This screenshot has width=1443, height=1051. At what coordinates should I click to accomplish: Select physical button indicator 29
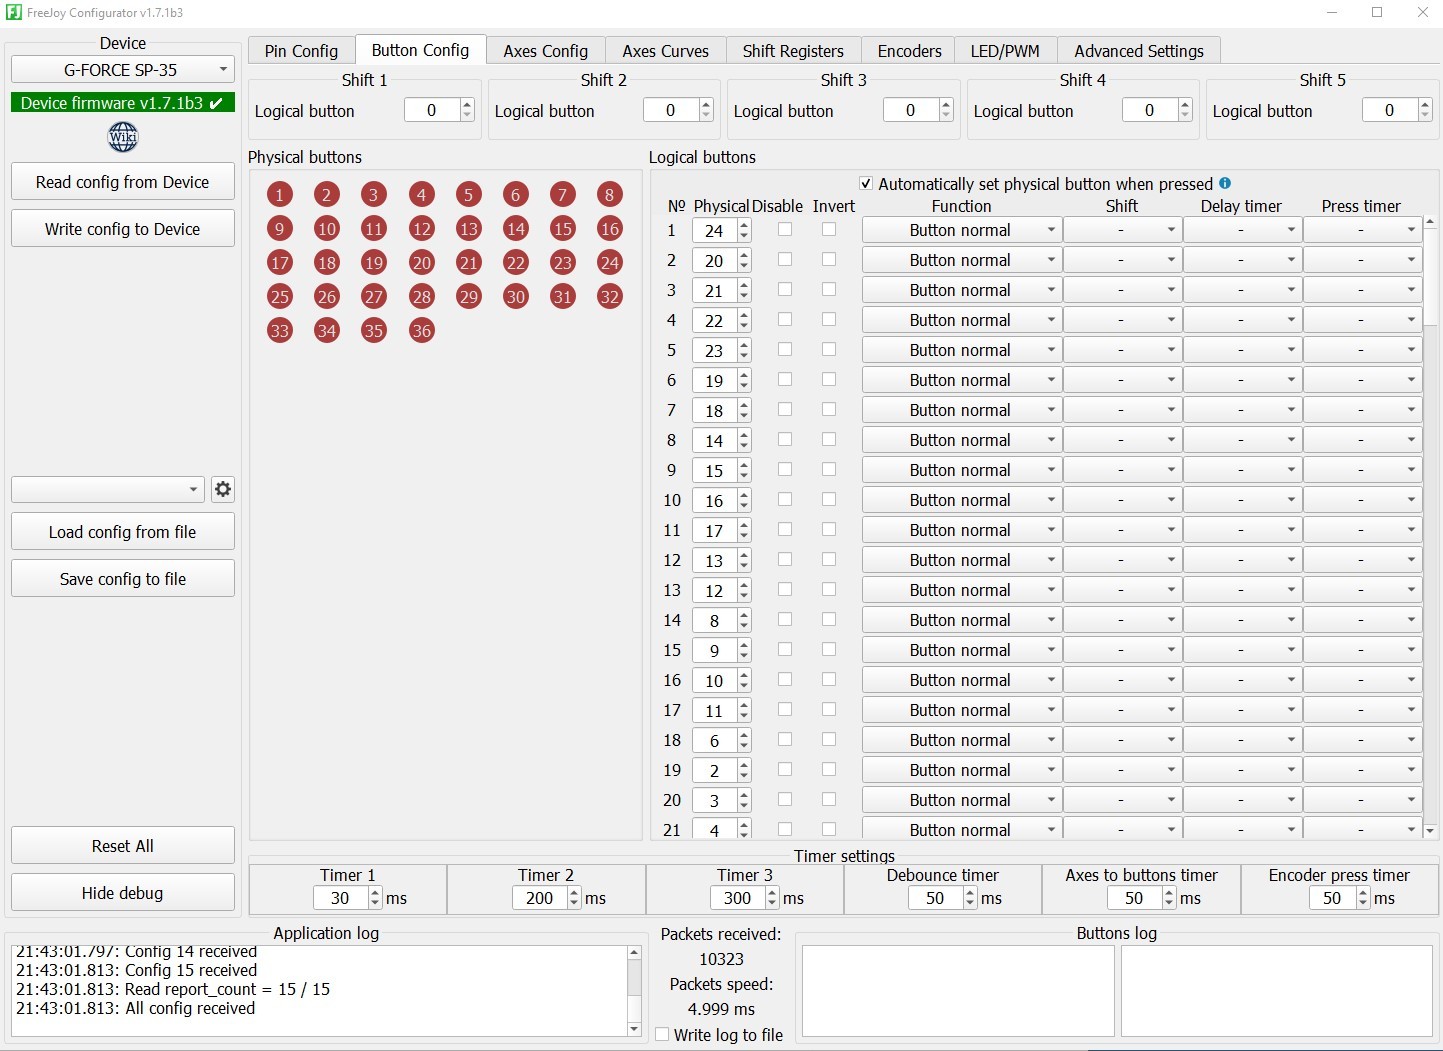click(469, 297)
